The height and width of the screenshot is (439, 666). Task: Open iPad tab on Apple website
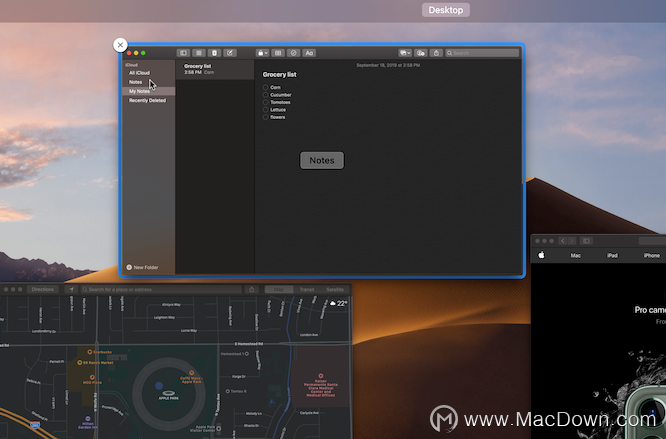point(612,256)
